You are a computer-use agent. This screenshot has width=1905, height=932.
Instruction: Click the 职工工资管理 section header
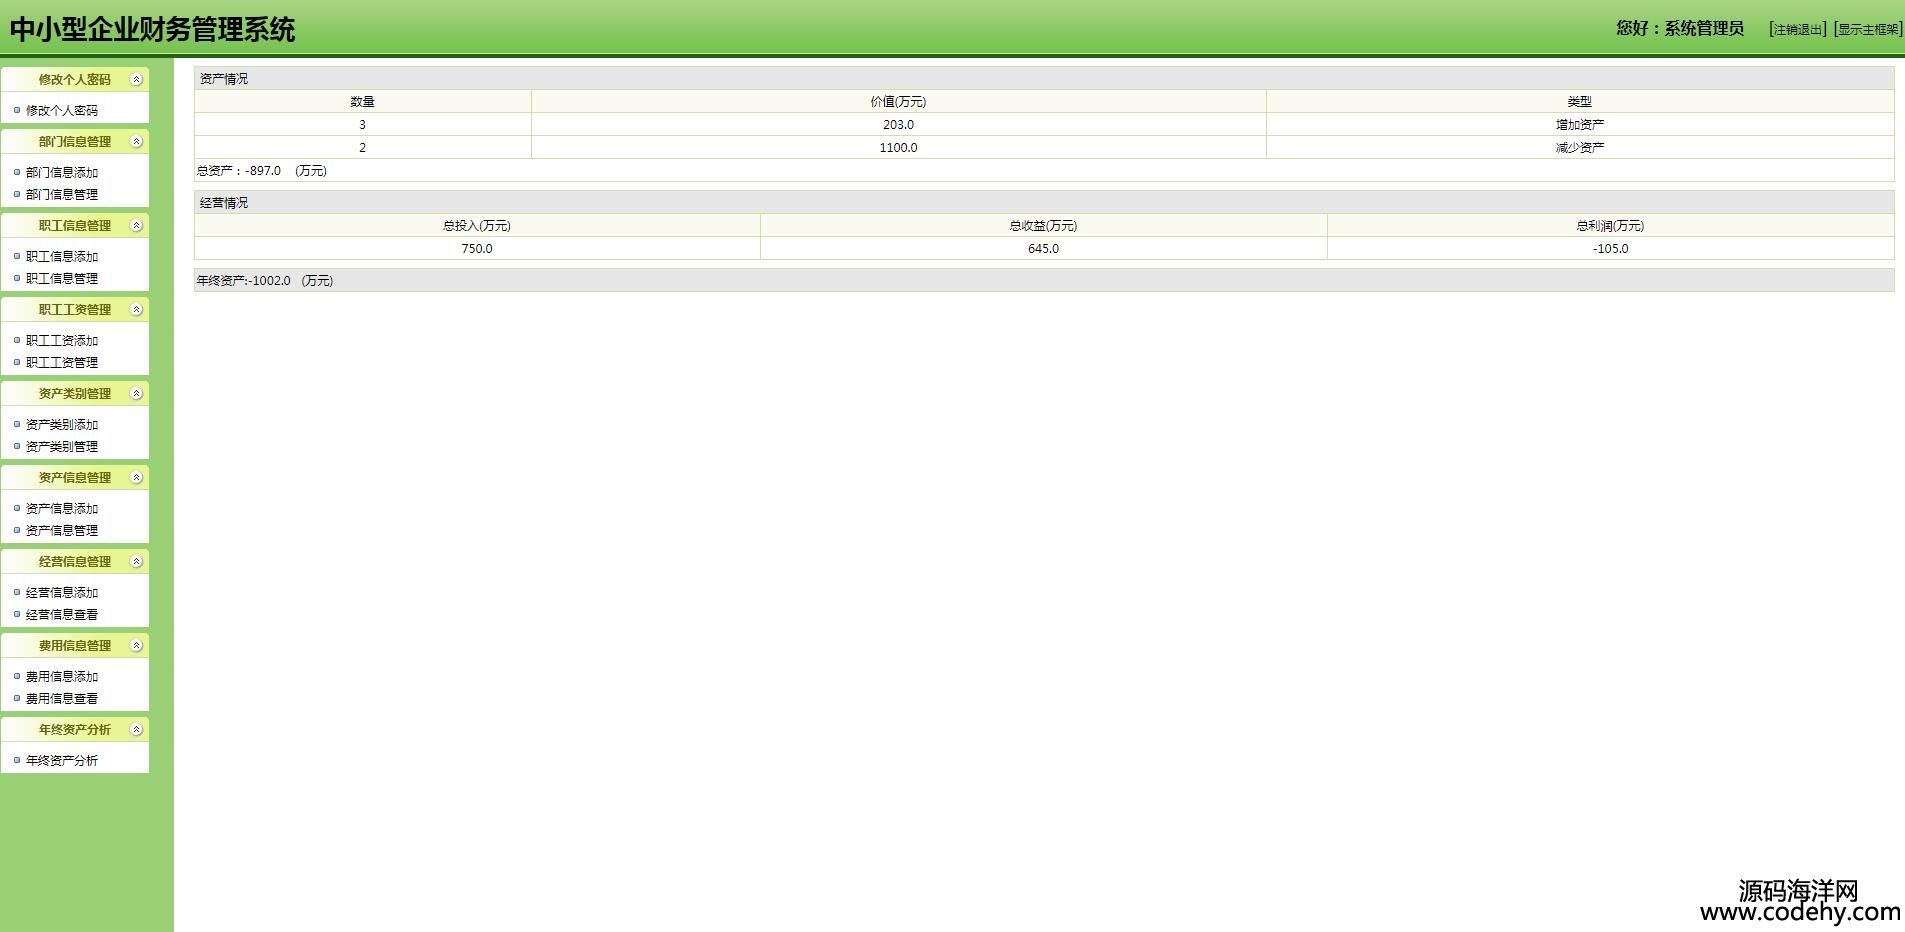[x=75, y=310]
